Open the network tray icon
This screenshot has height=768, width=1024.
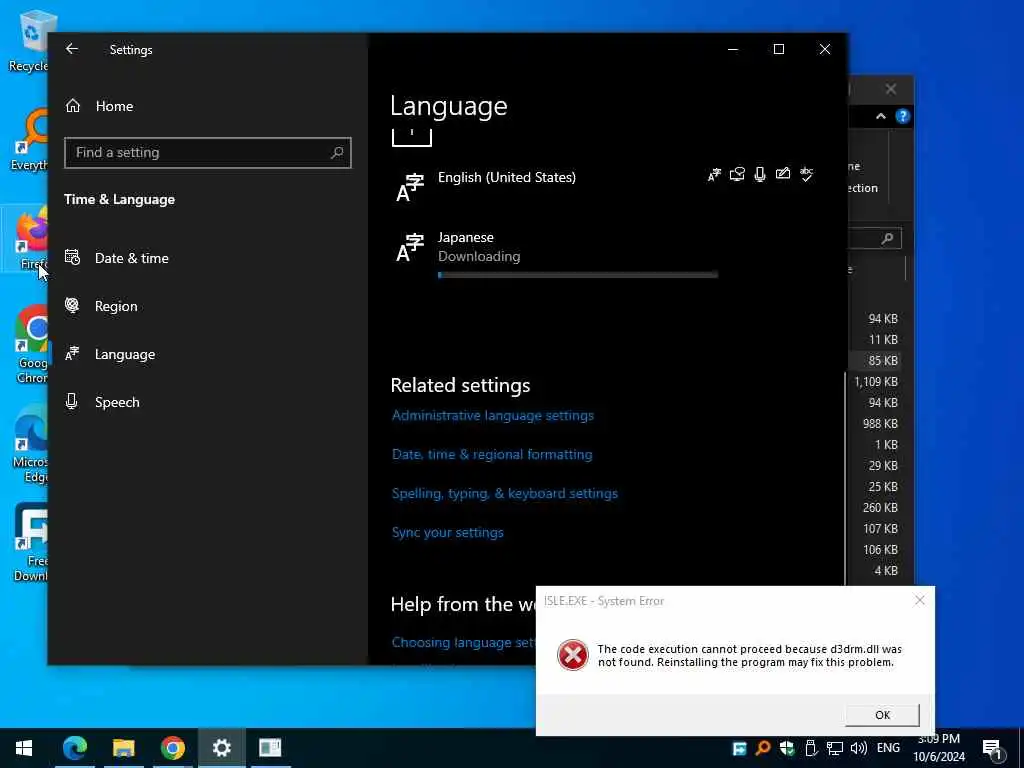tap(835, 748)
